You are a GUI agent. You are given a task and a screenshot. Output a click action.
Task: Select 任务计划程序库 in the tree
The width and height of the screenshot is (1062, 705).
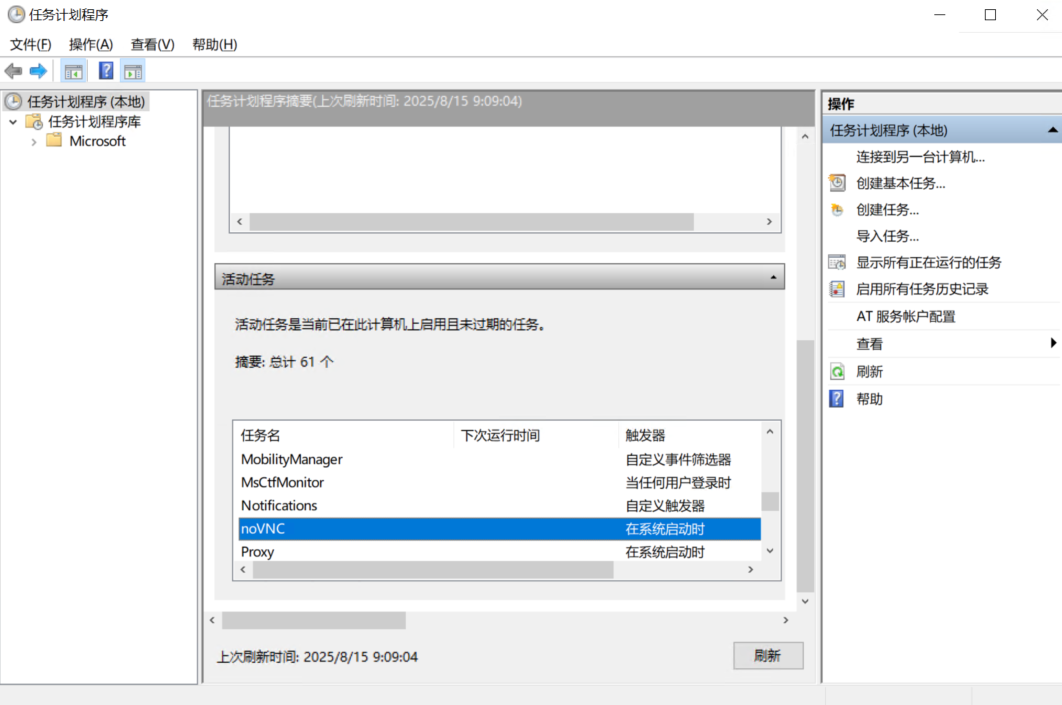click(x=94, y=122)
